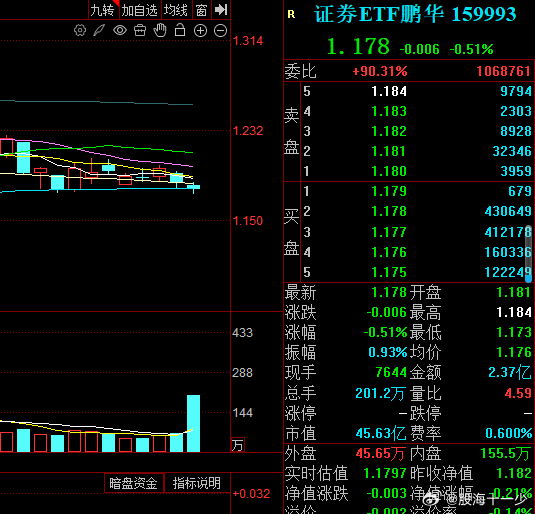The image size is (535, 514).
Task: Click the 最高 value 1.184
Action: pos(514,312)
